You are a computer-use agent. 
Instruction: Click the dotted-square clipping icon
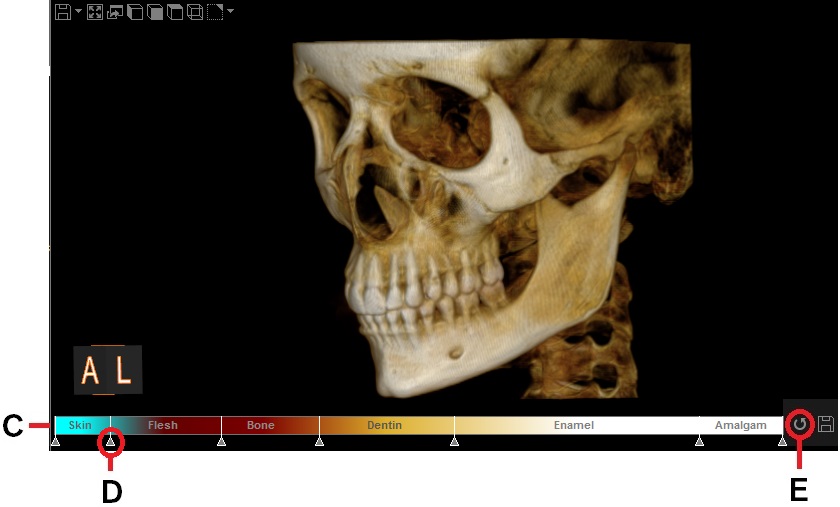click(x=215, y=12)
